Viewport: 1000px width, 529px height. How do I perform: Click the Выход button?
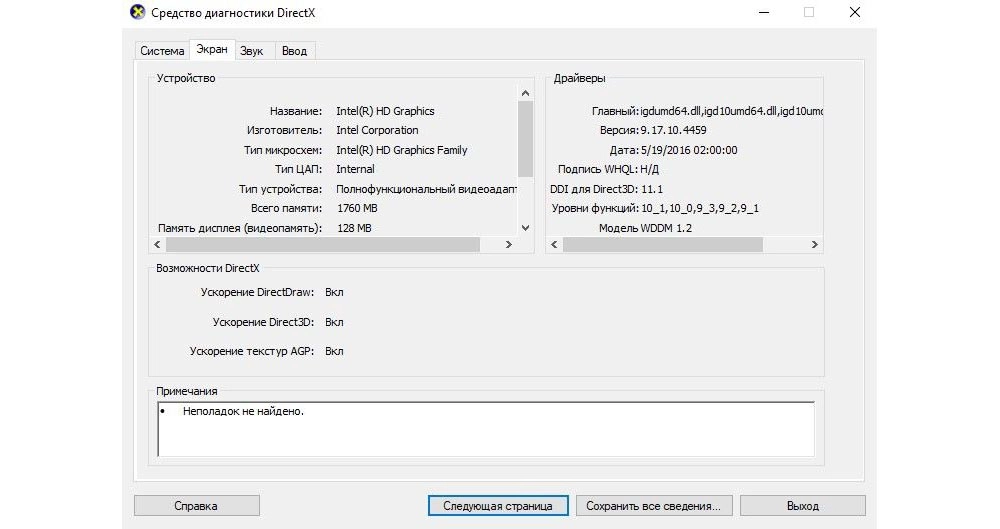[802, 505]
